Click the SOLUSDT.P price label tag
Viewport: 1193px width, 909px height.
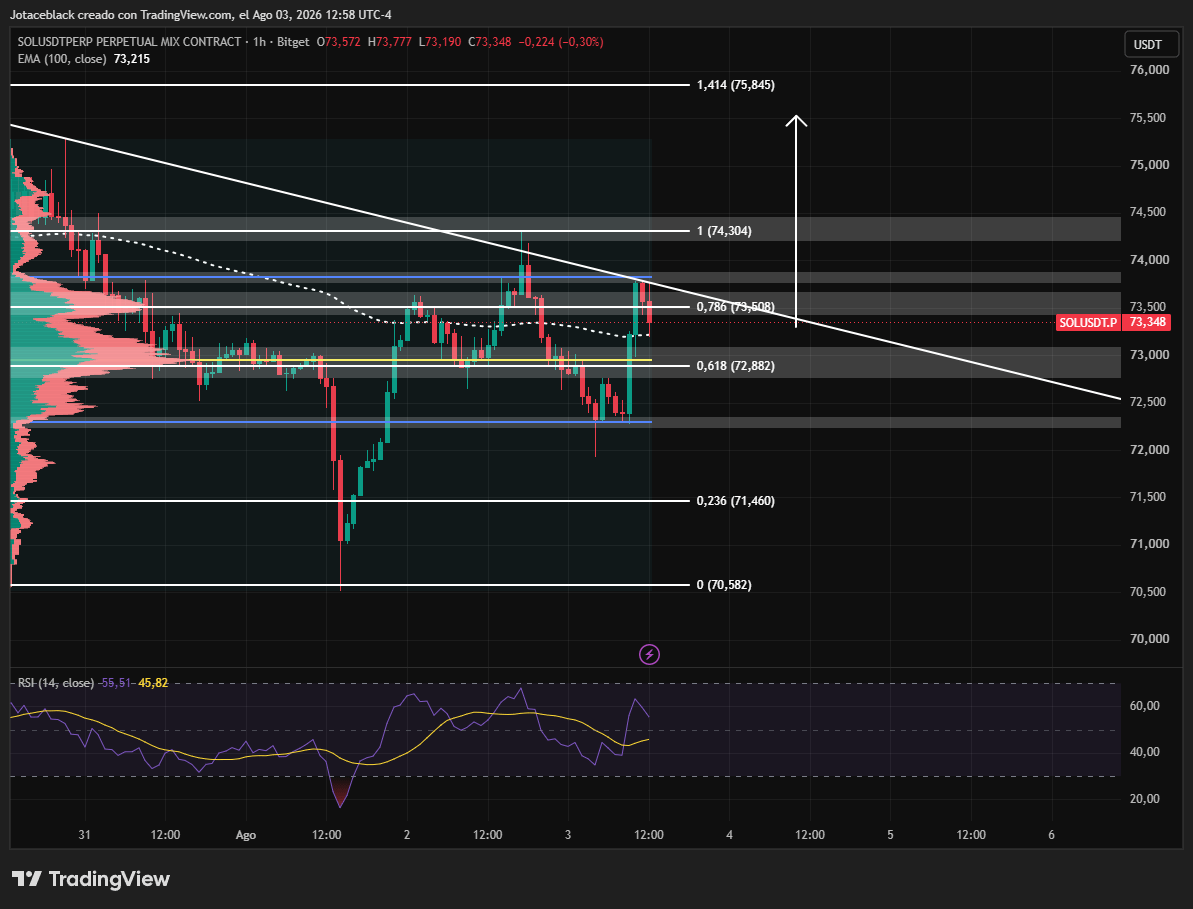coord(1088,323)
